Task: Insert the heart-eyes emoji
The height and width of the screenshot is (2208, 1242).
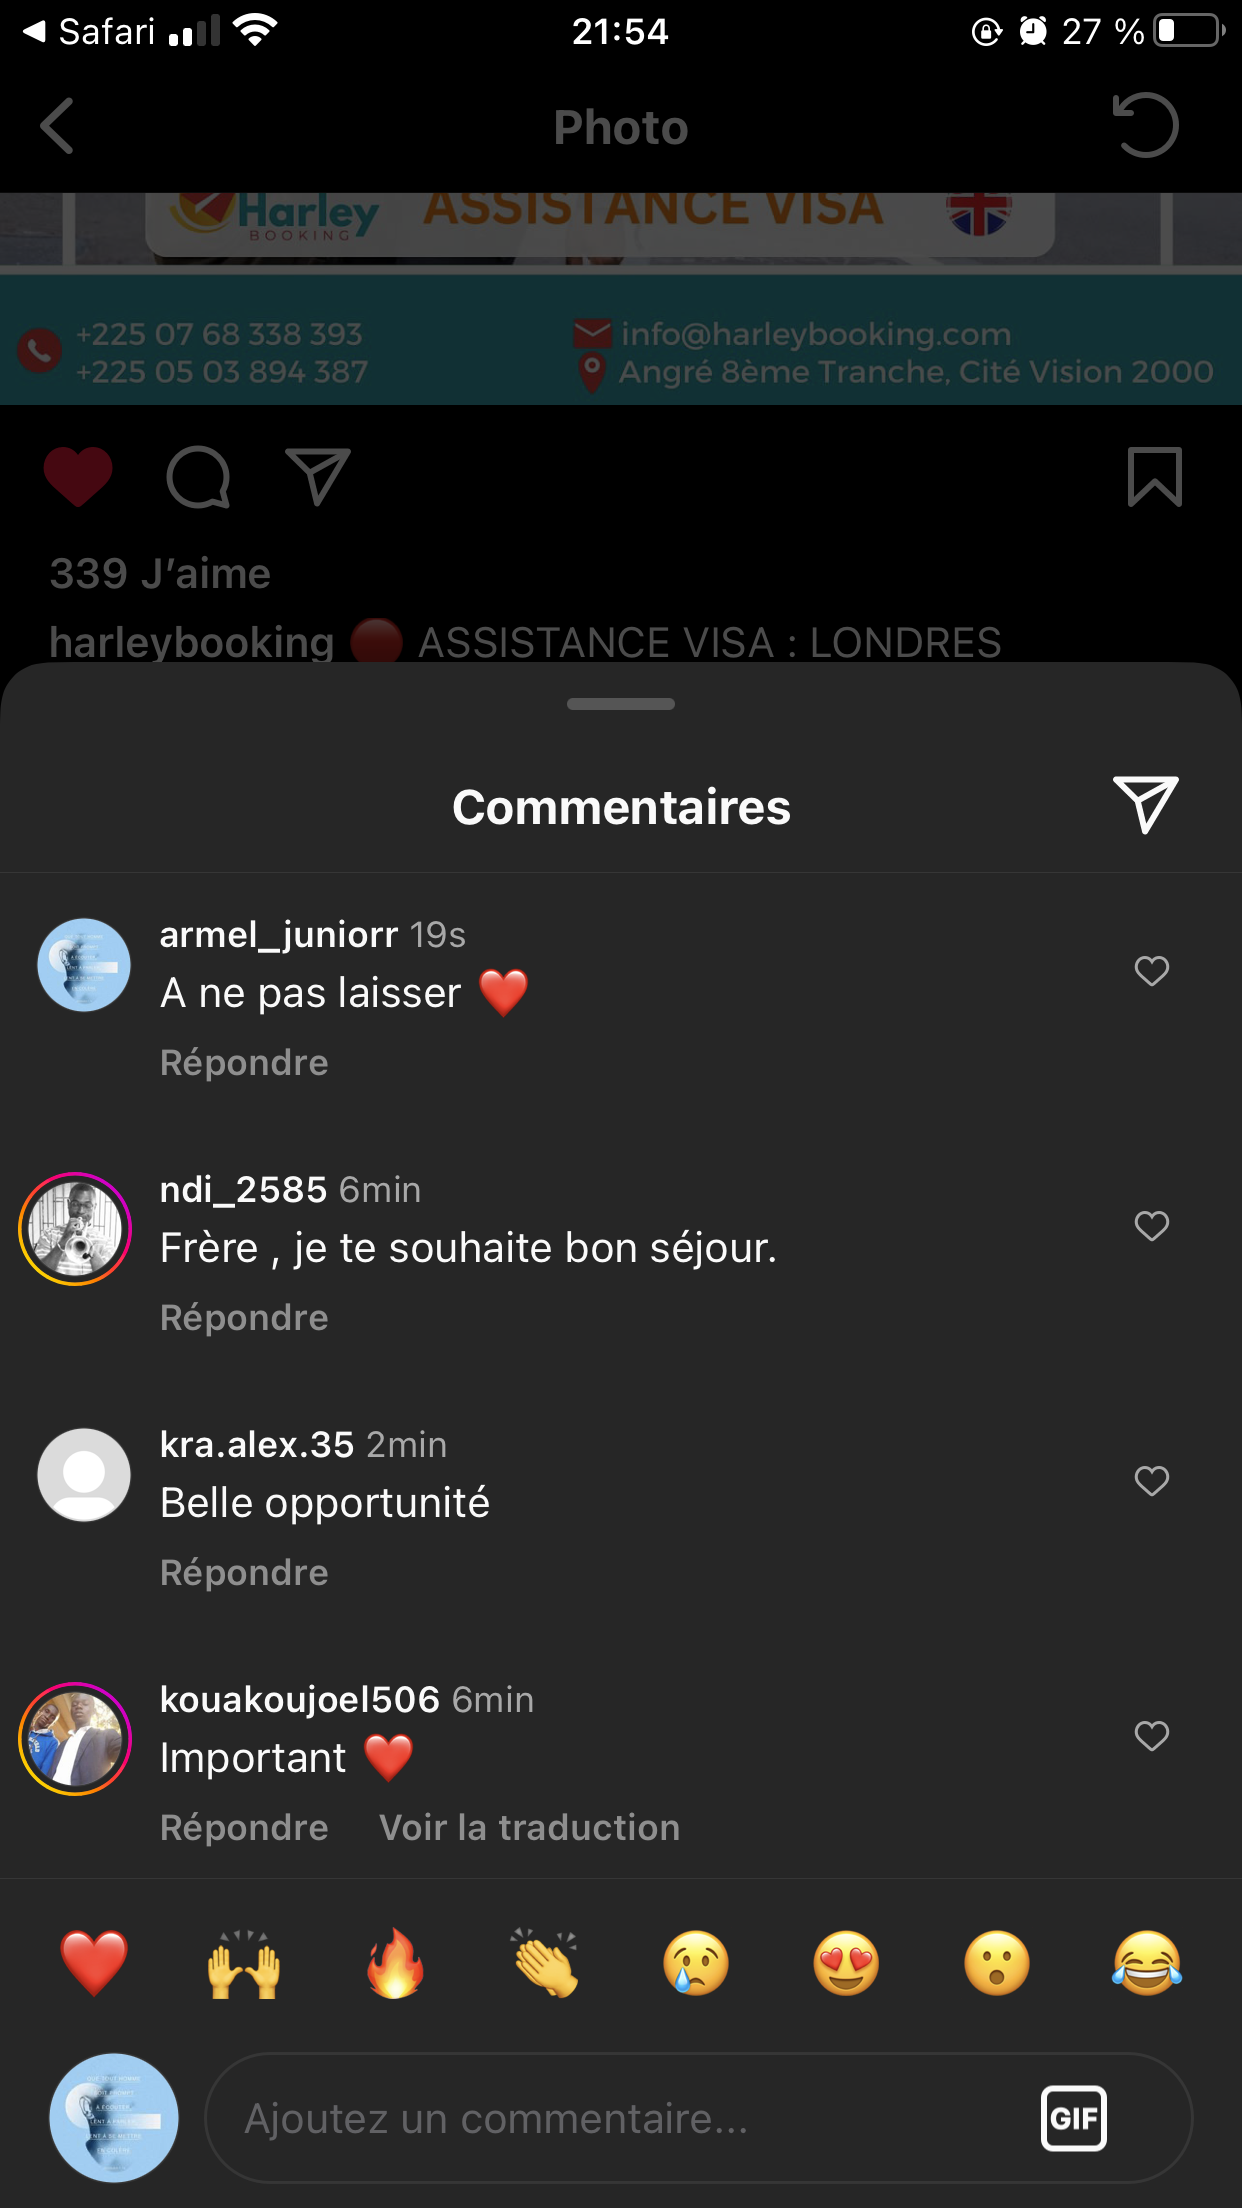Action: pos(846,1963)
